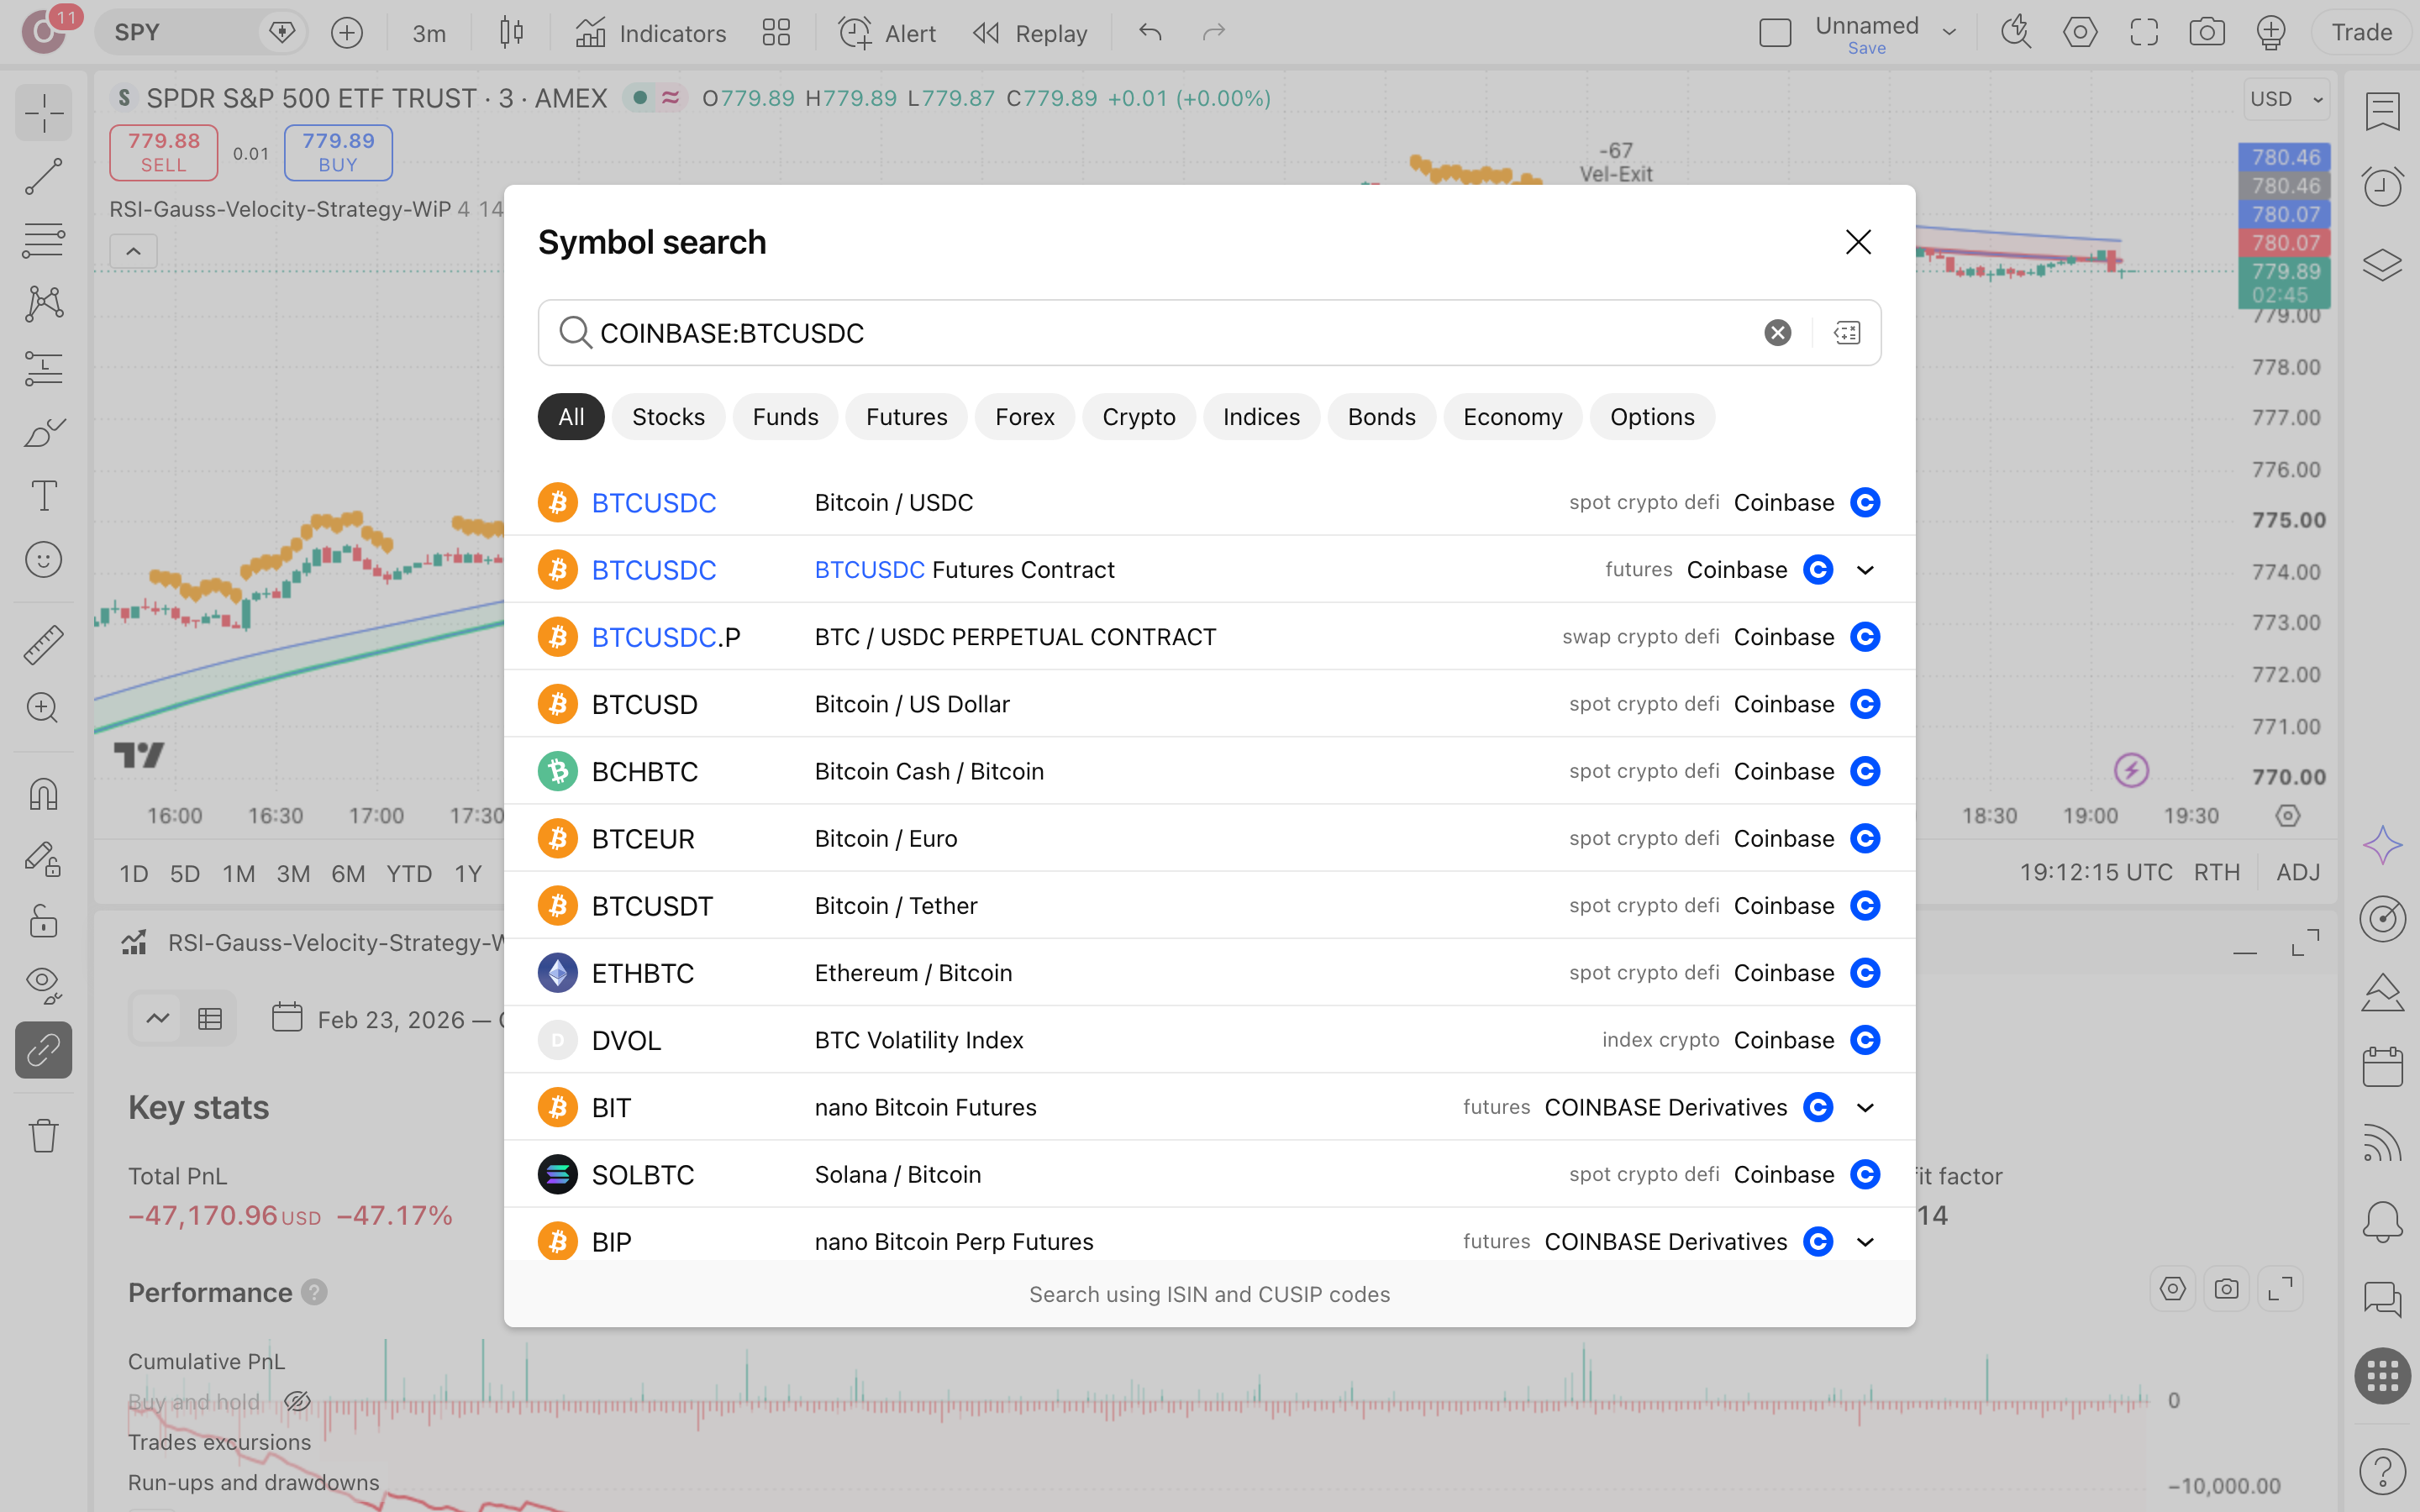Viewport: 2420px width, 1512px height.
Task: Open the symbol spread editor icon
Action: tap(1847, 333)
